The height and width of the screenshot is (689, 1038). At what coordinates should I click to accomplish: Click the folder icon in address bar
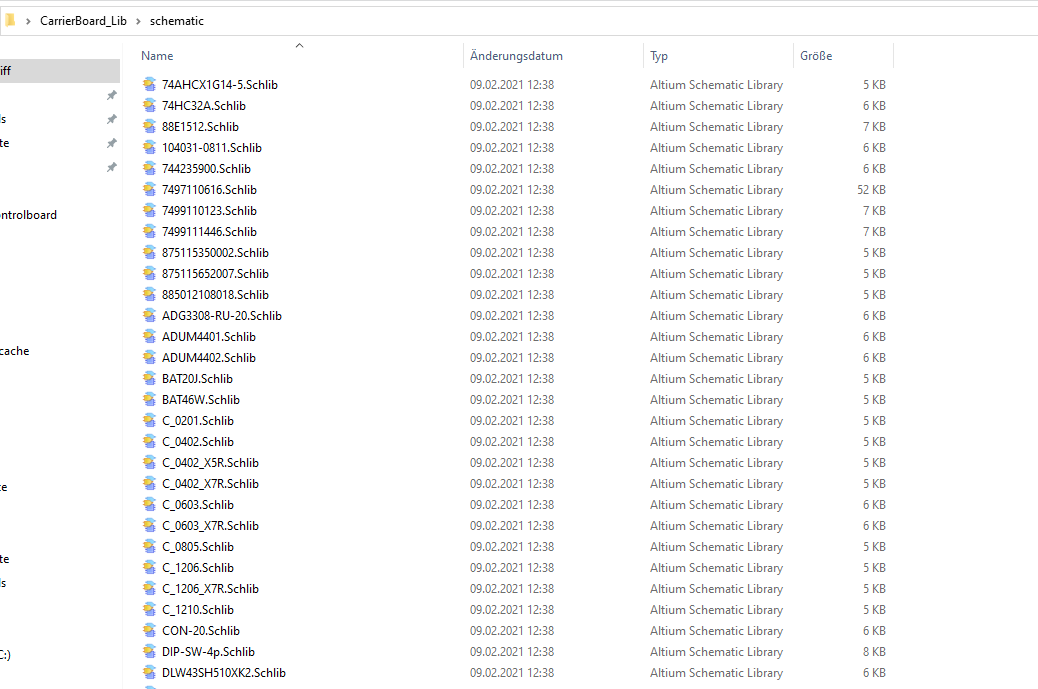click(9, 20)
